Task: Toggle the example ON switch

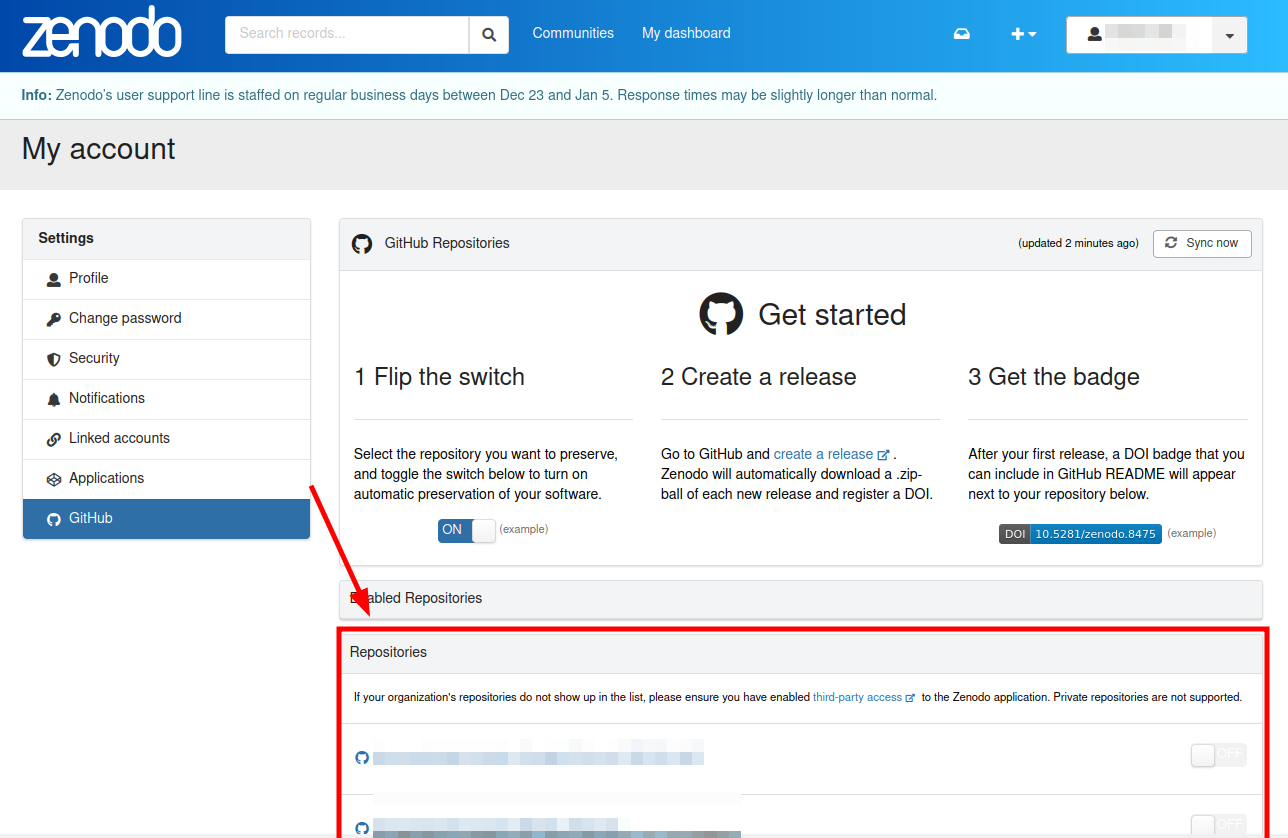Action: (467, 531)
